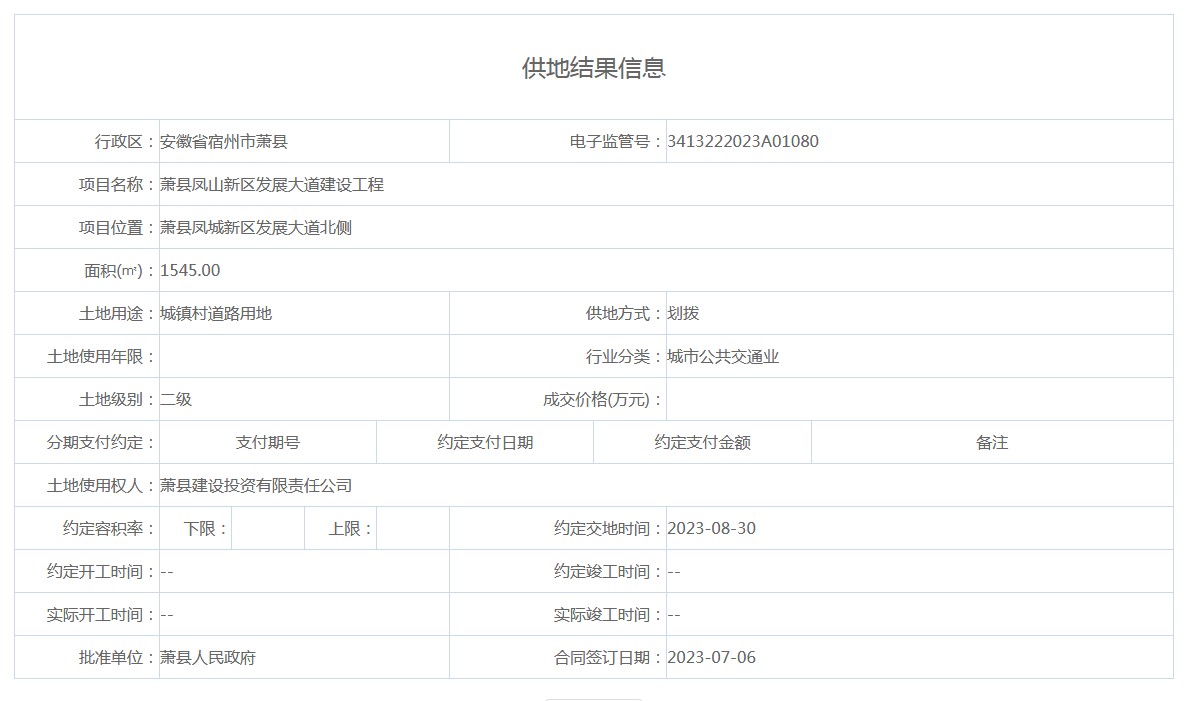Screen dimensions: 1192x701
Task: Click the 行政区 value 安徽省宿州市萧县
Action: [224, 141]
